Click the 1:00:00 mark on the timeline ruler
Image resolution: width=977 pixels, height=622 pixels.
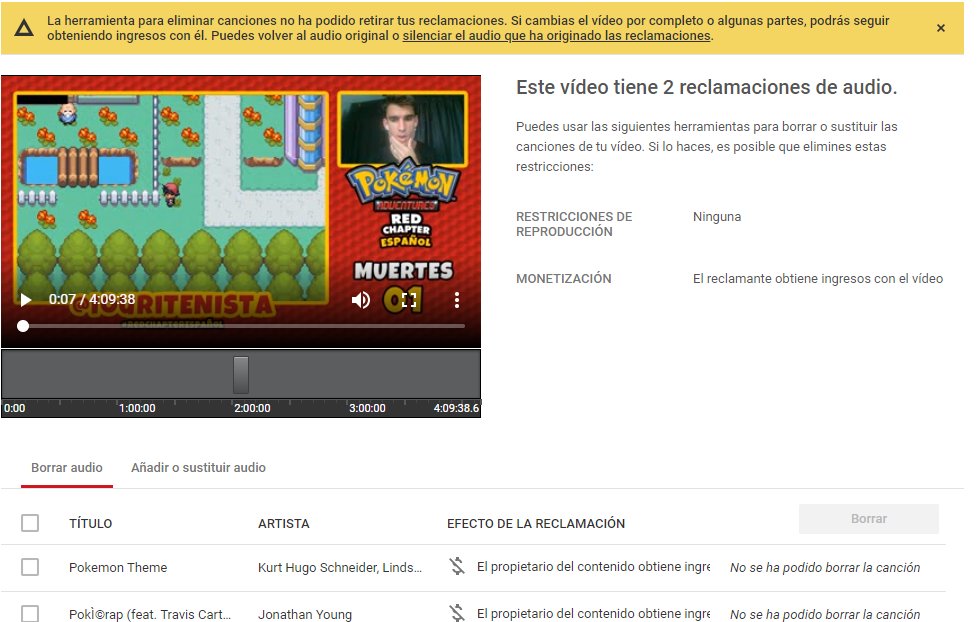coord(137,408)
